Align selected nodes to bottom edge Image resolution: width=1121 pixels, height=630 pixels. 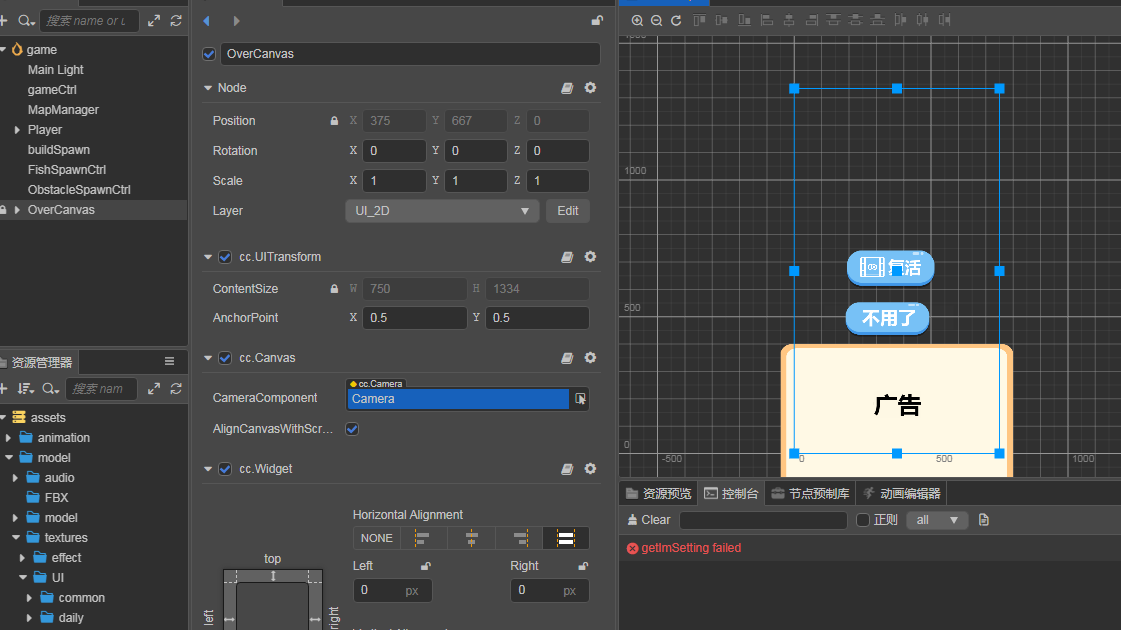tap(744, 20)
